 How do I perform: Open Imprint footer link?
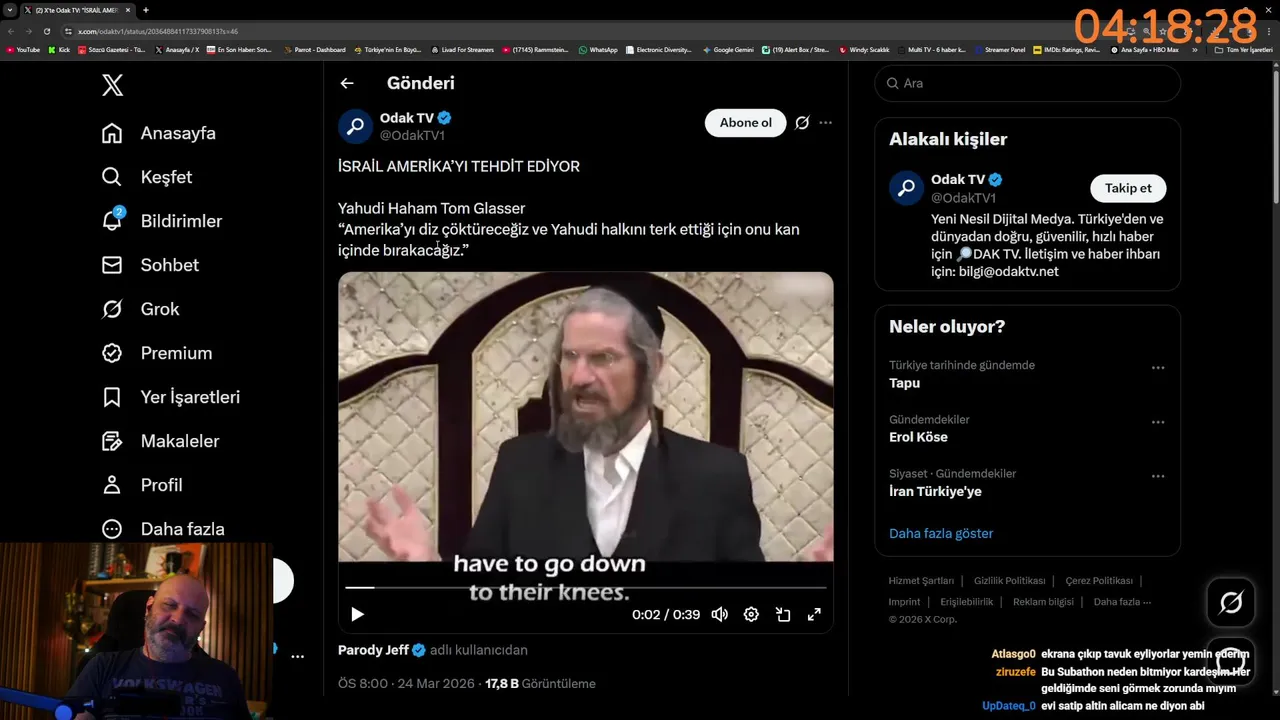904,602
